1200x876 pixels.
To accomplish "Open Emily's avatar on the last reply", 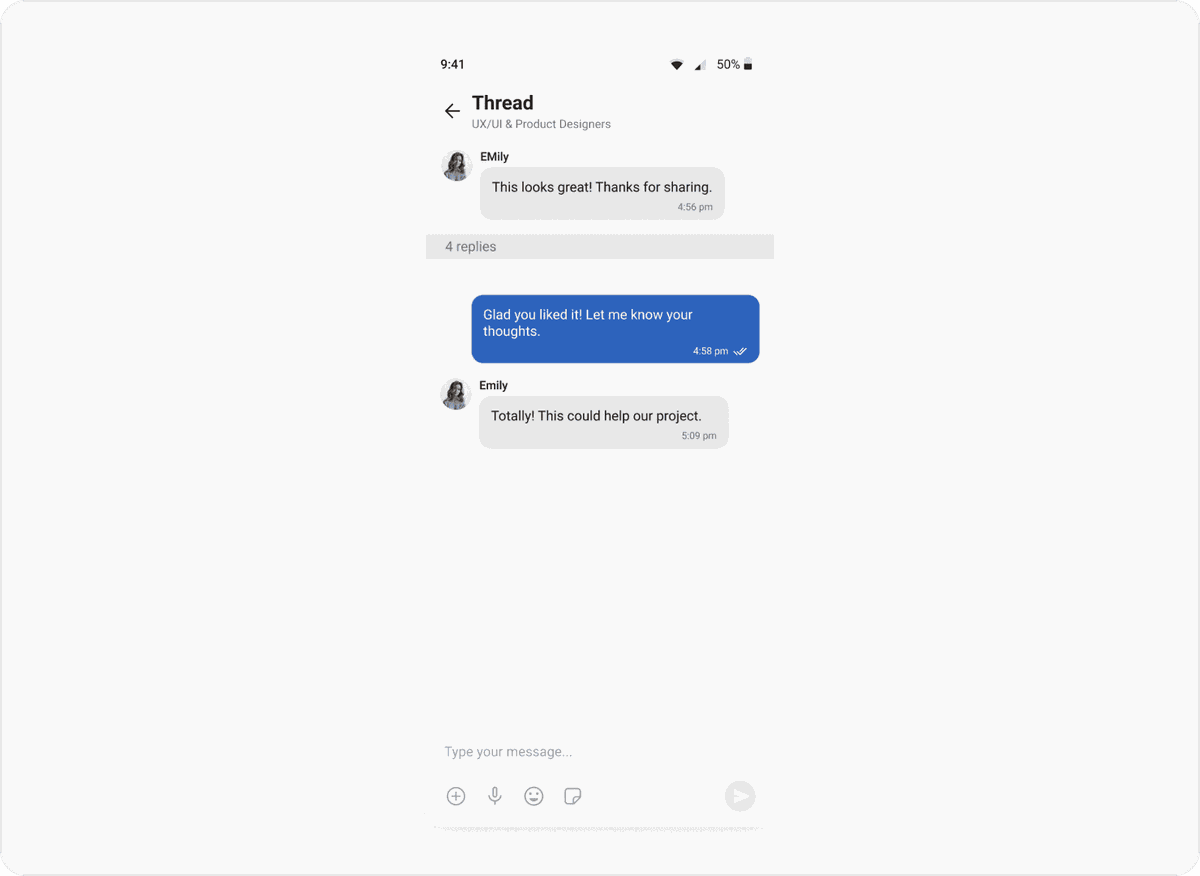I will click(x=456, y=394).
